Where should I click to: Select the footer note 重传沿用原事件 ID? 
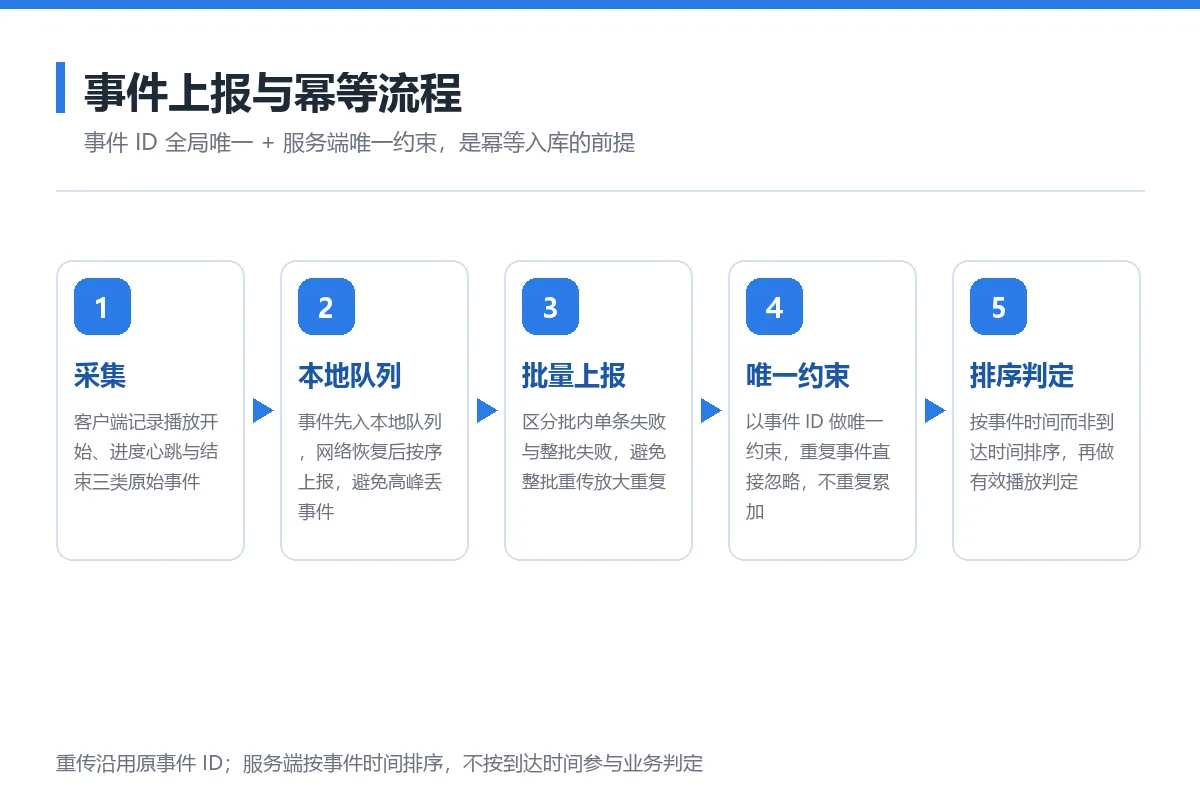(380, 764)
